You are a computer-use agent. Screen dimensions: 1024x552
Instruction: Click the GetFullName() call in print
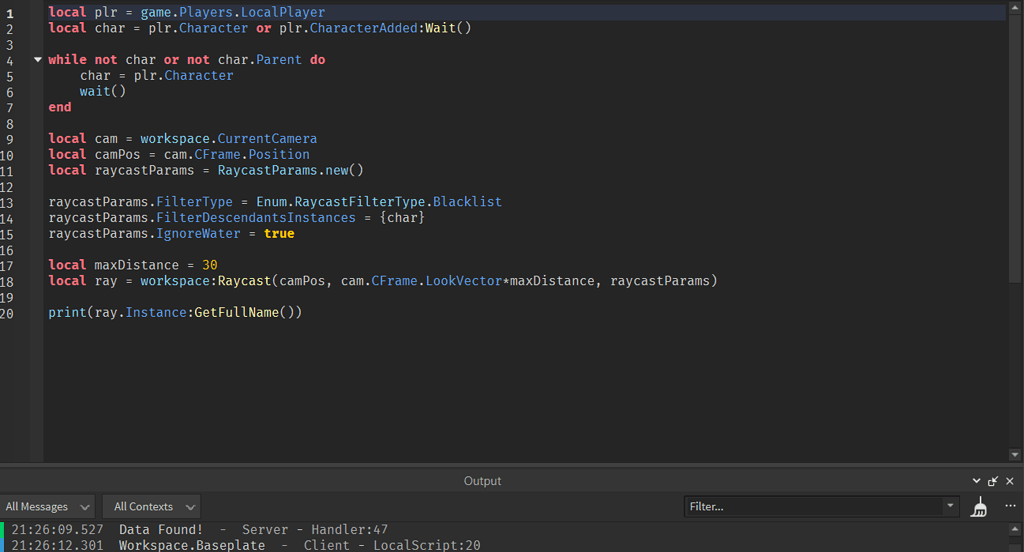[244, 312]
